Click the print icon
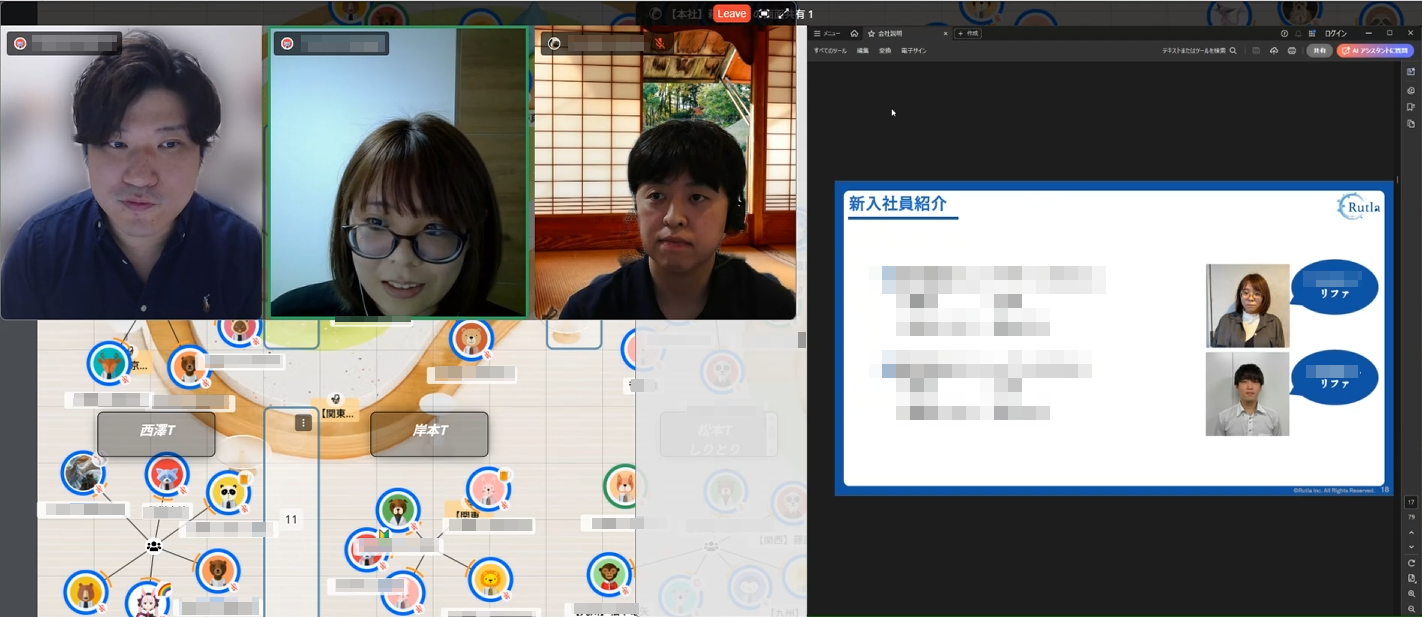The width and height of the screenshot is (1422, 617). click(1292, 50)
